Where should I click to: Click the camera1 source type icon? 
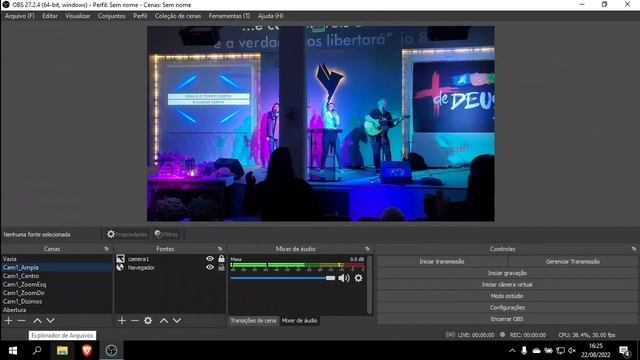(120, 259)
